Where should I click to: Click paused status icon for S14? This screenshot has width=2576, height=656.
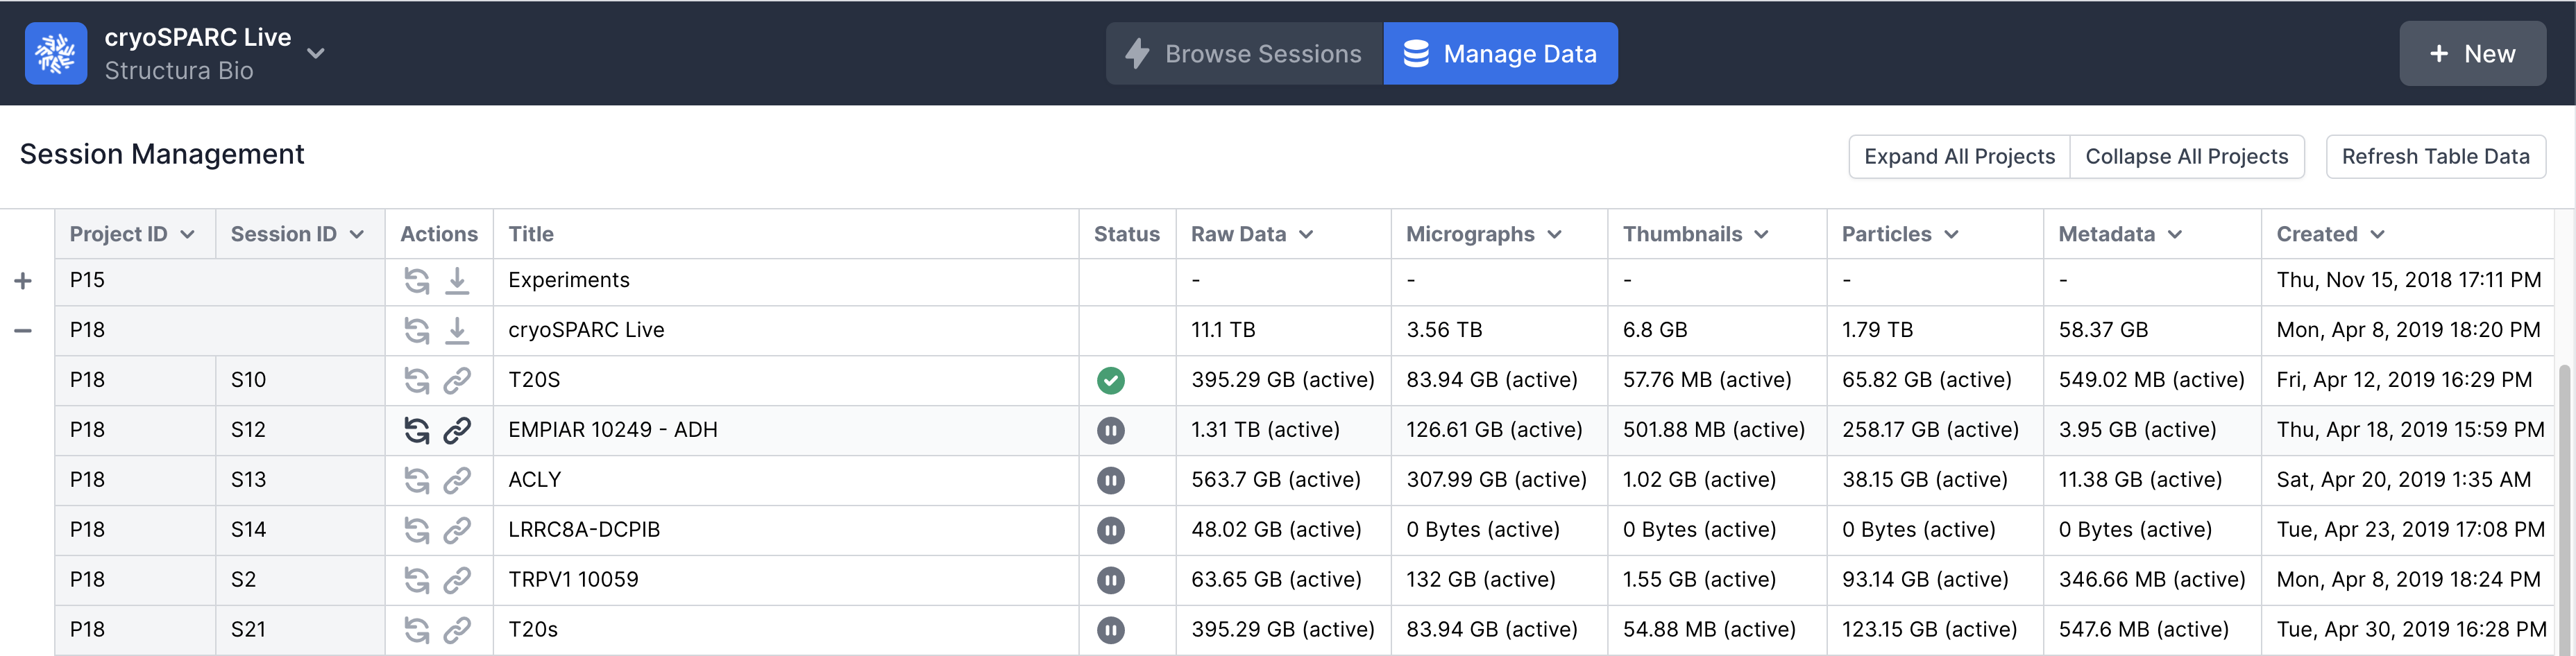coord(1110,531)
